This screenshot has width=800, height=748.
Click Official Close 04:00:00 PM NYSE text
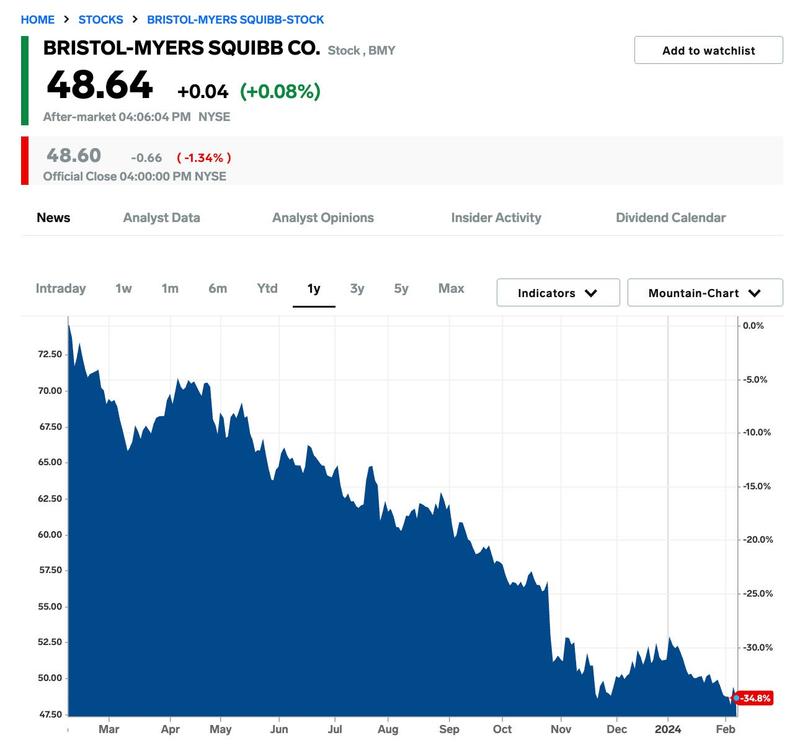[x=135, y=177]
